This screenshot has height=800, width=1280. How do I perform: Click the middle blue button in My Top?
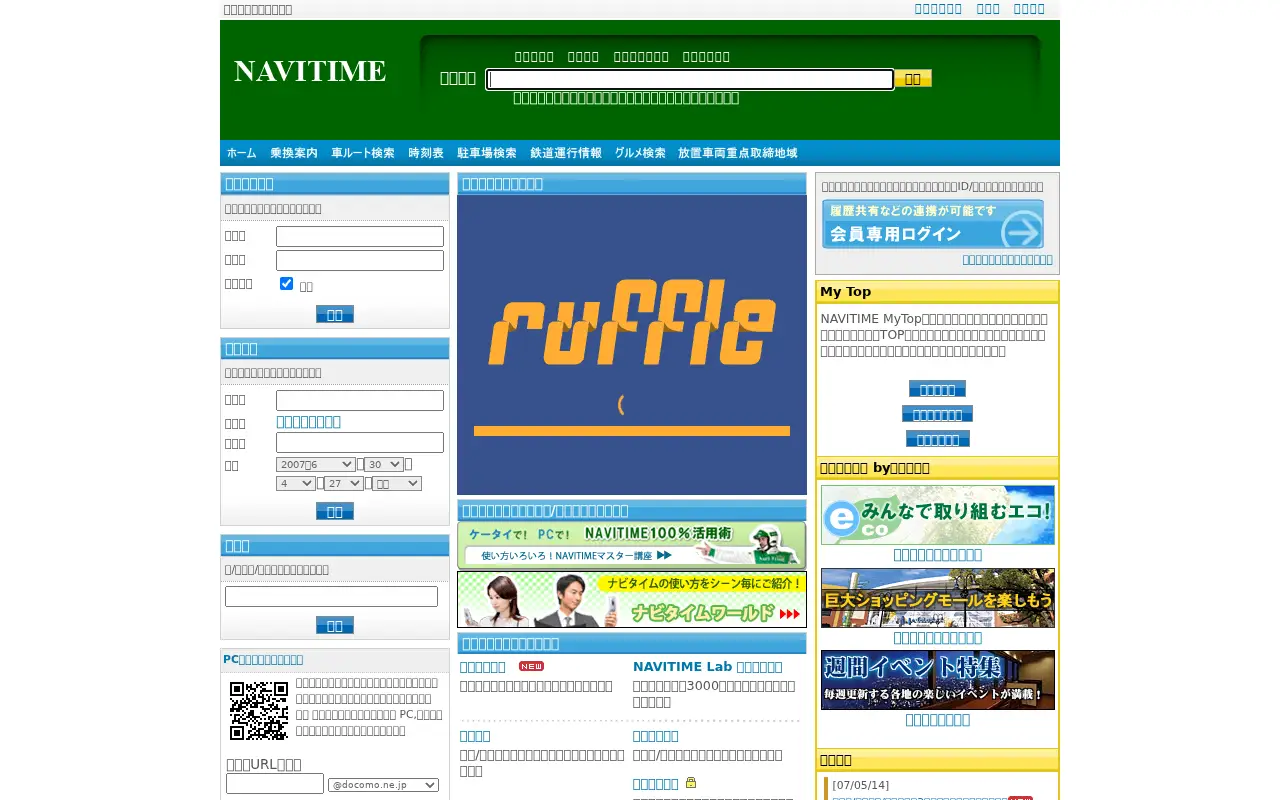click(x=937, y=414)
